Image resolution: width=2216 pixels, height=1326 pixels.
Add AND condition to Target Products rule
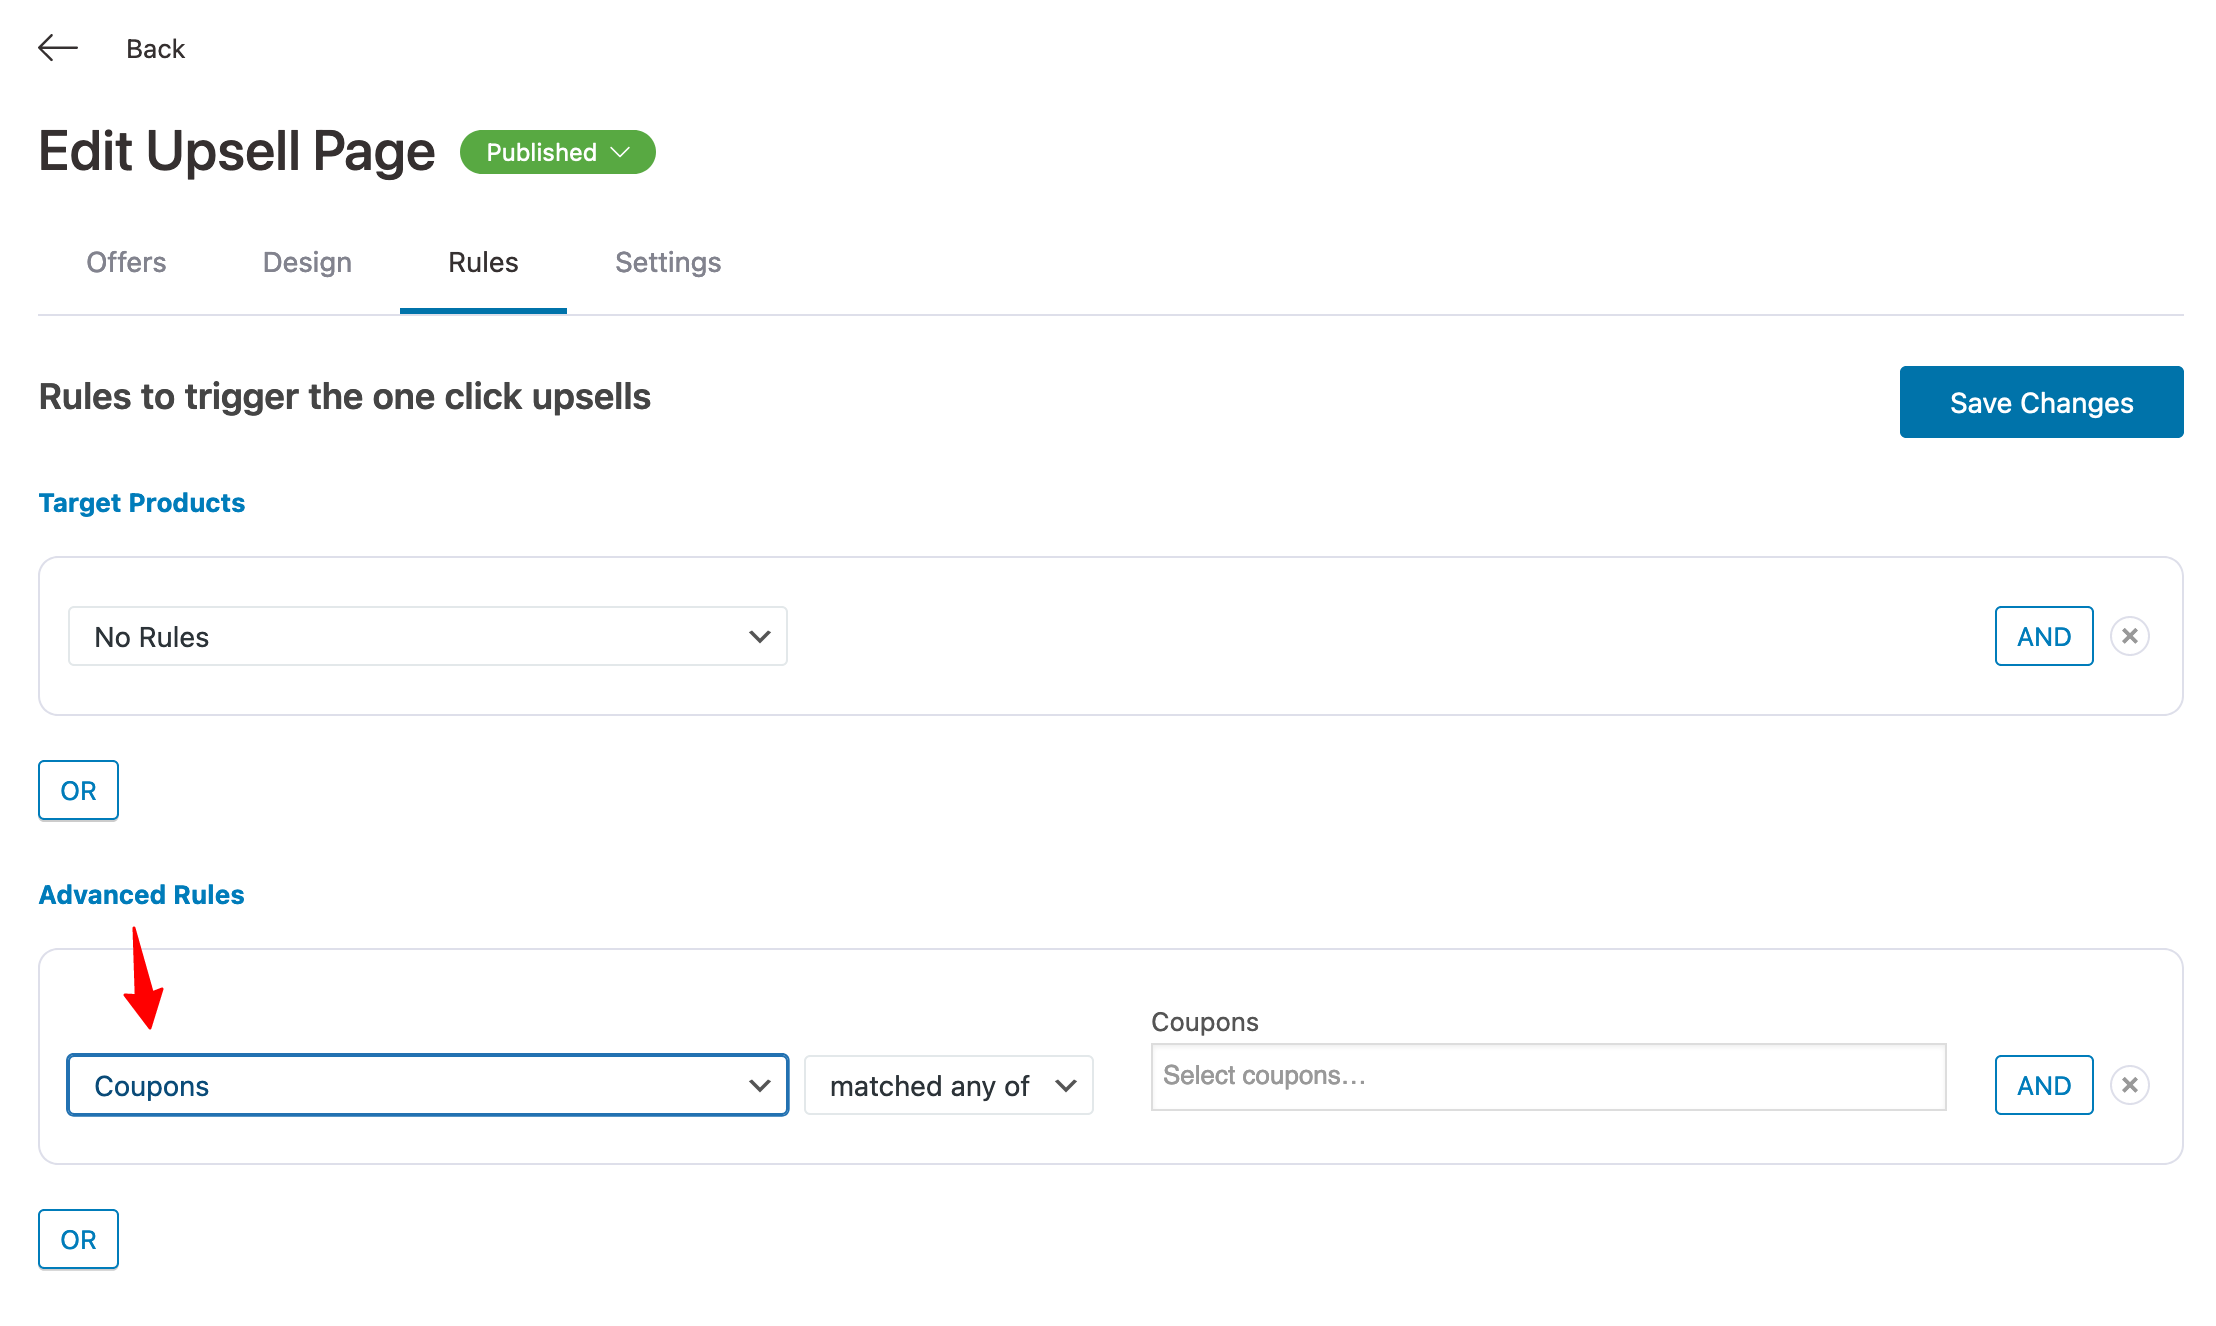(2043, 636)
